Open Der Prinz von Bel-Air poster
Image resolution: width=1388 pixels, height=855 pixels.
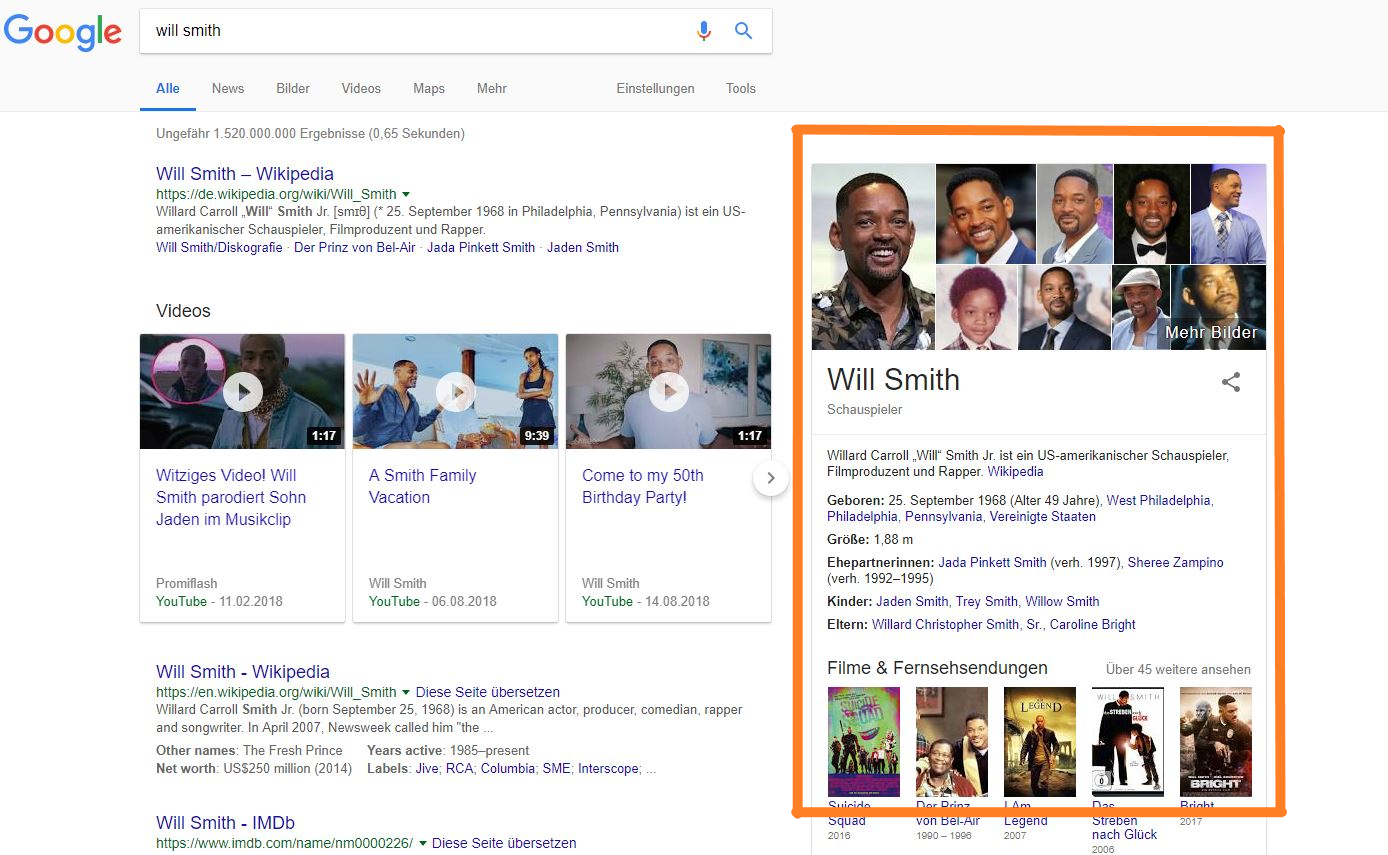click(951, 741)
